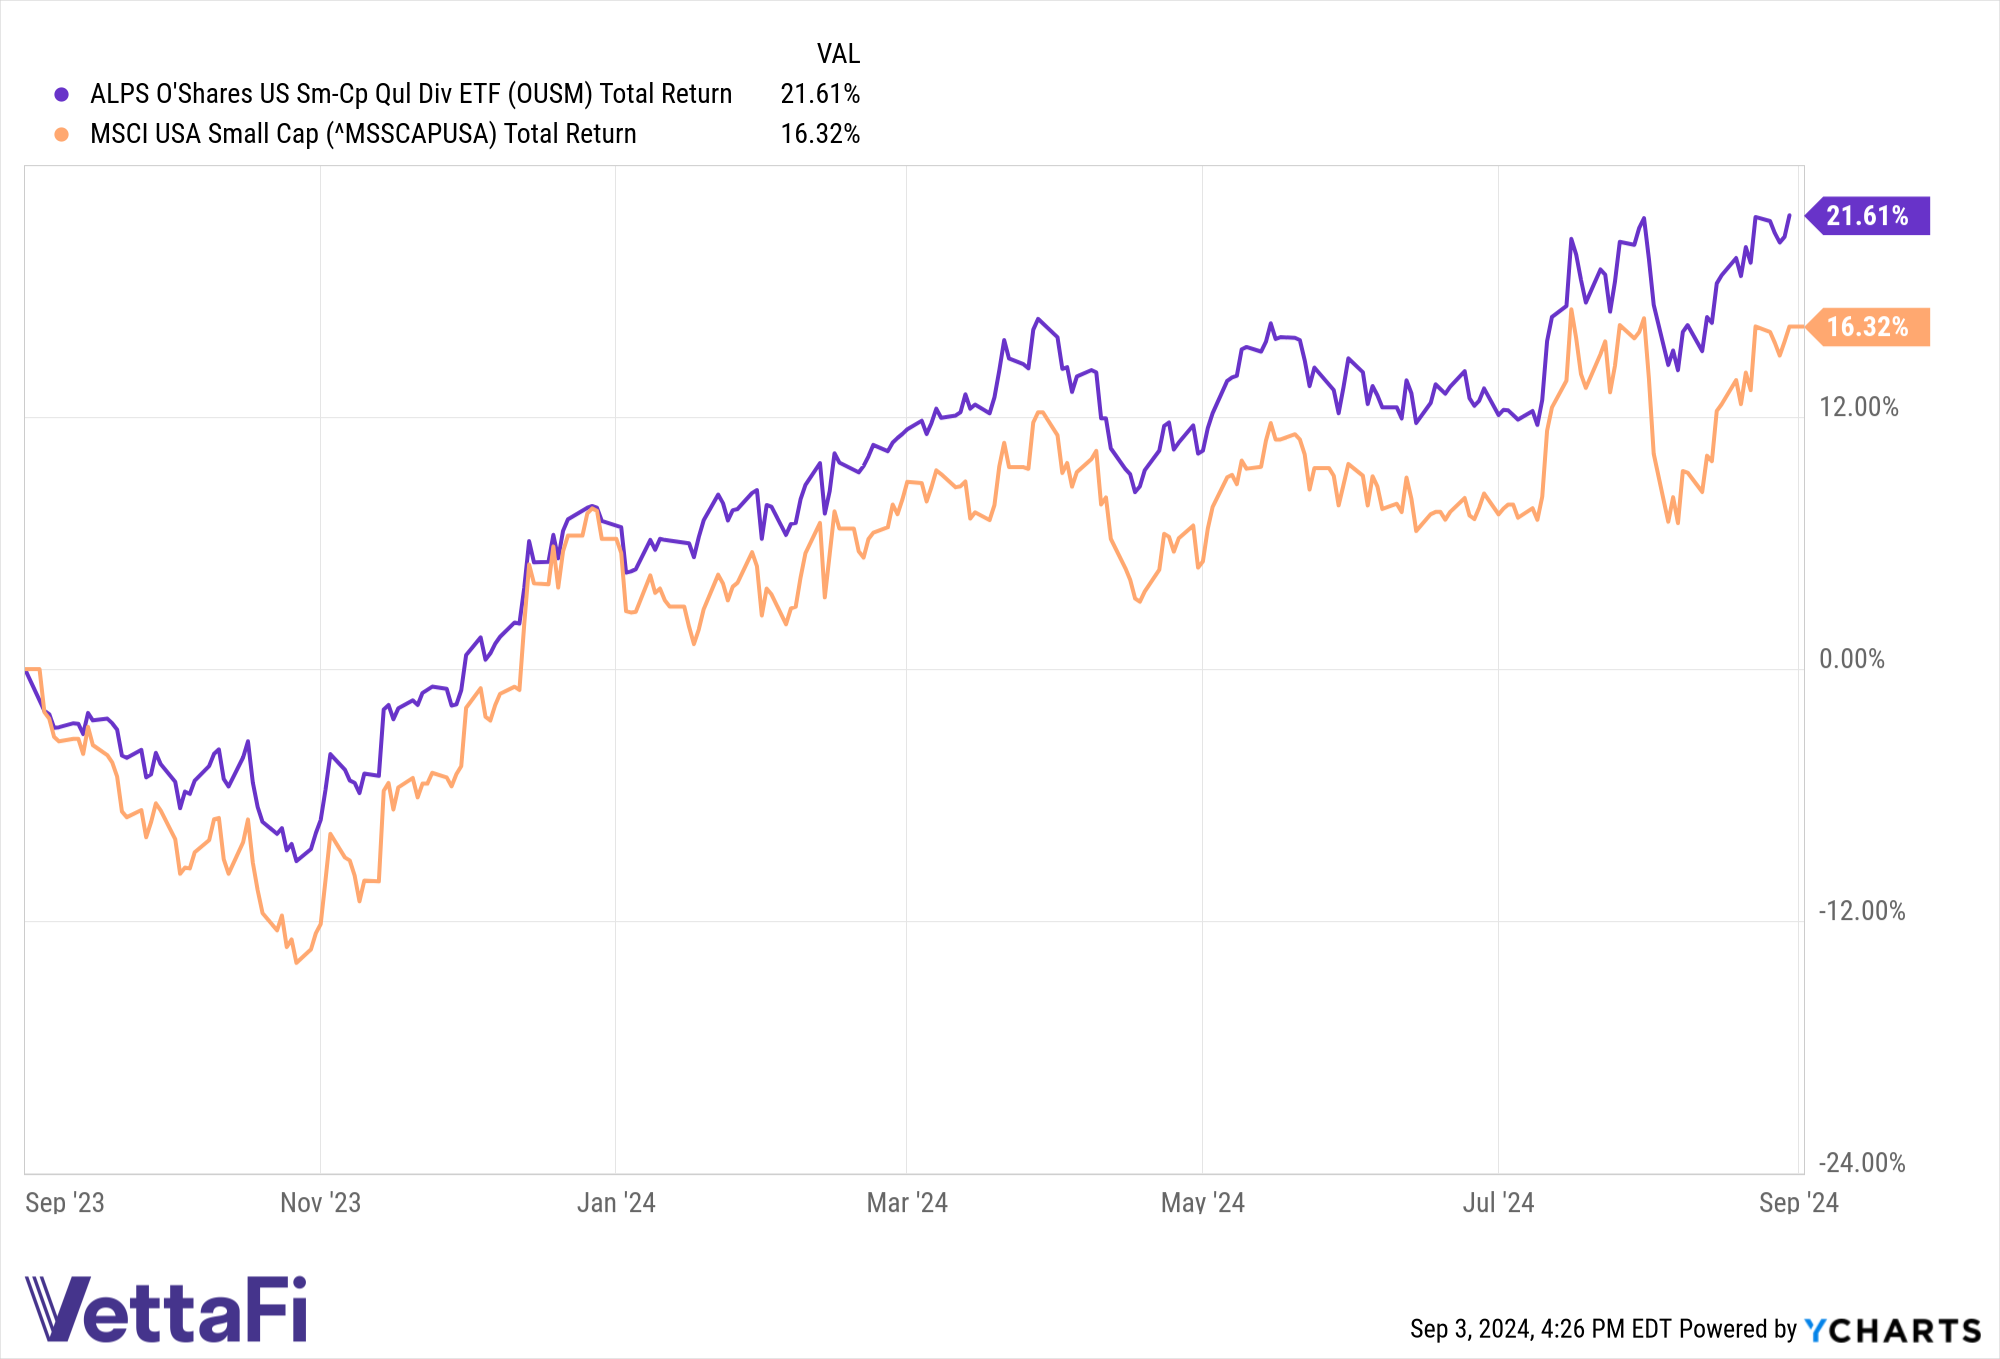Click the purple 21.61% value flag
2000x1359 pixels.
click(1867, 216)
